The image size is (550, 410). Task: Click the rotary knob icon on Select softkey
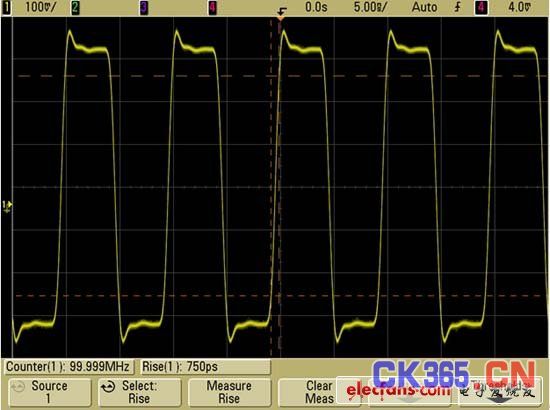108,387
